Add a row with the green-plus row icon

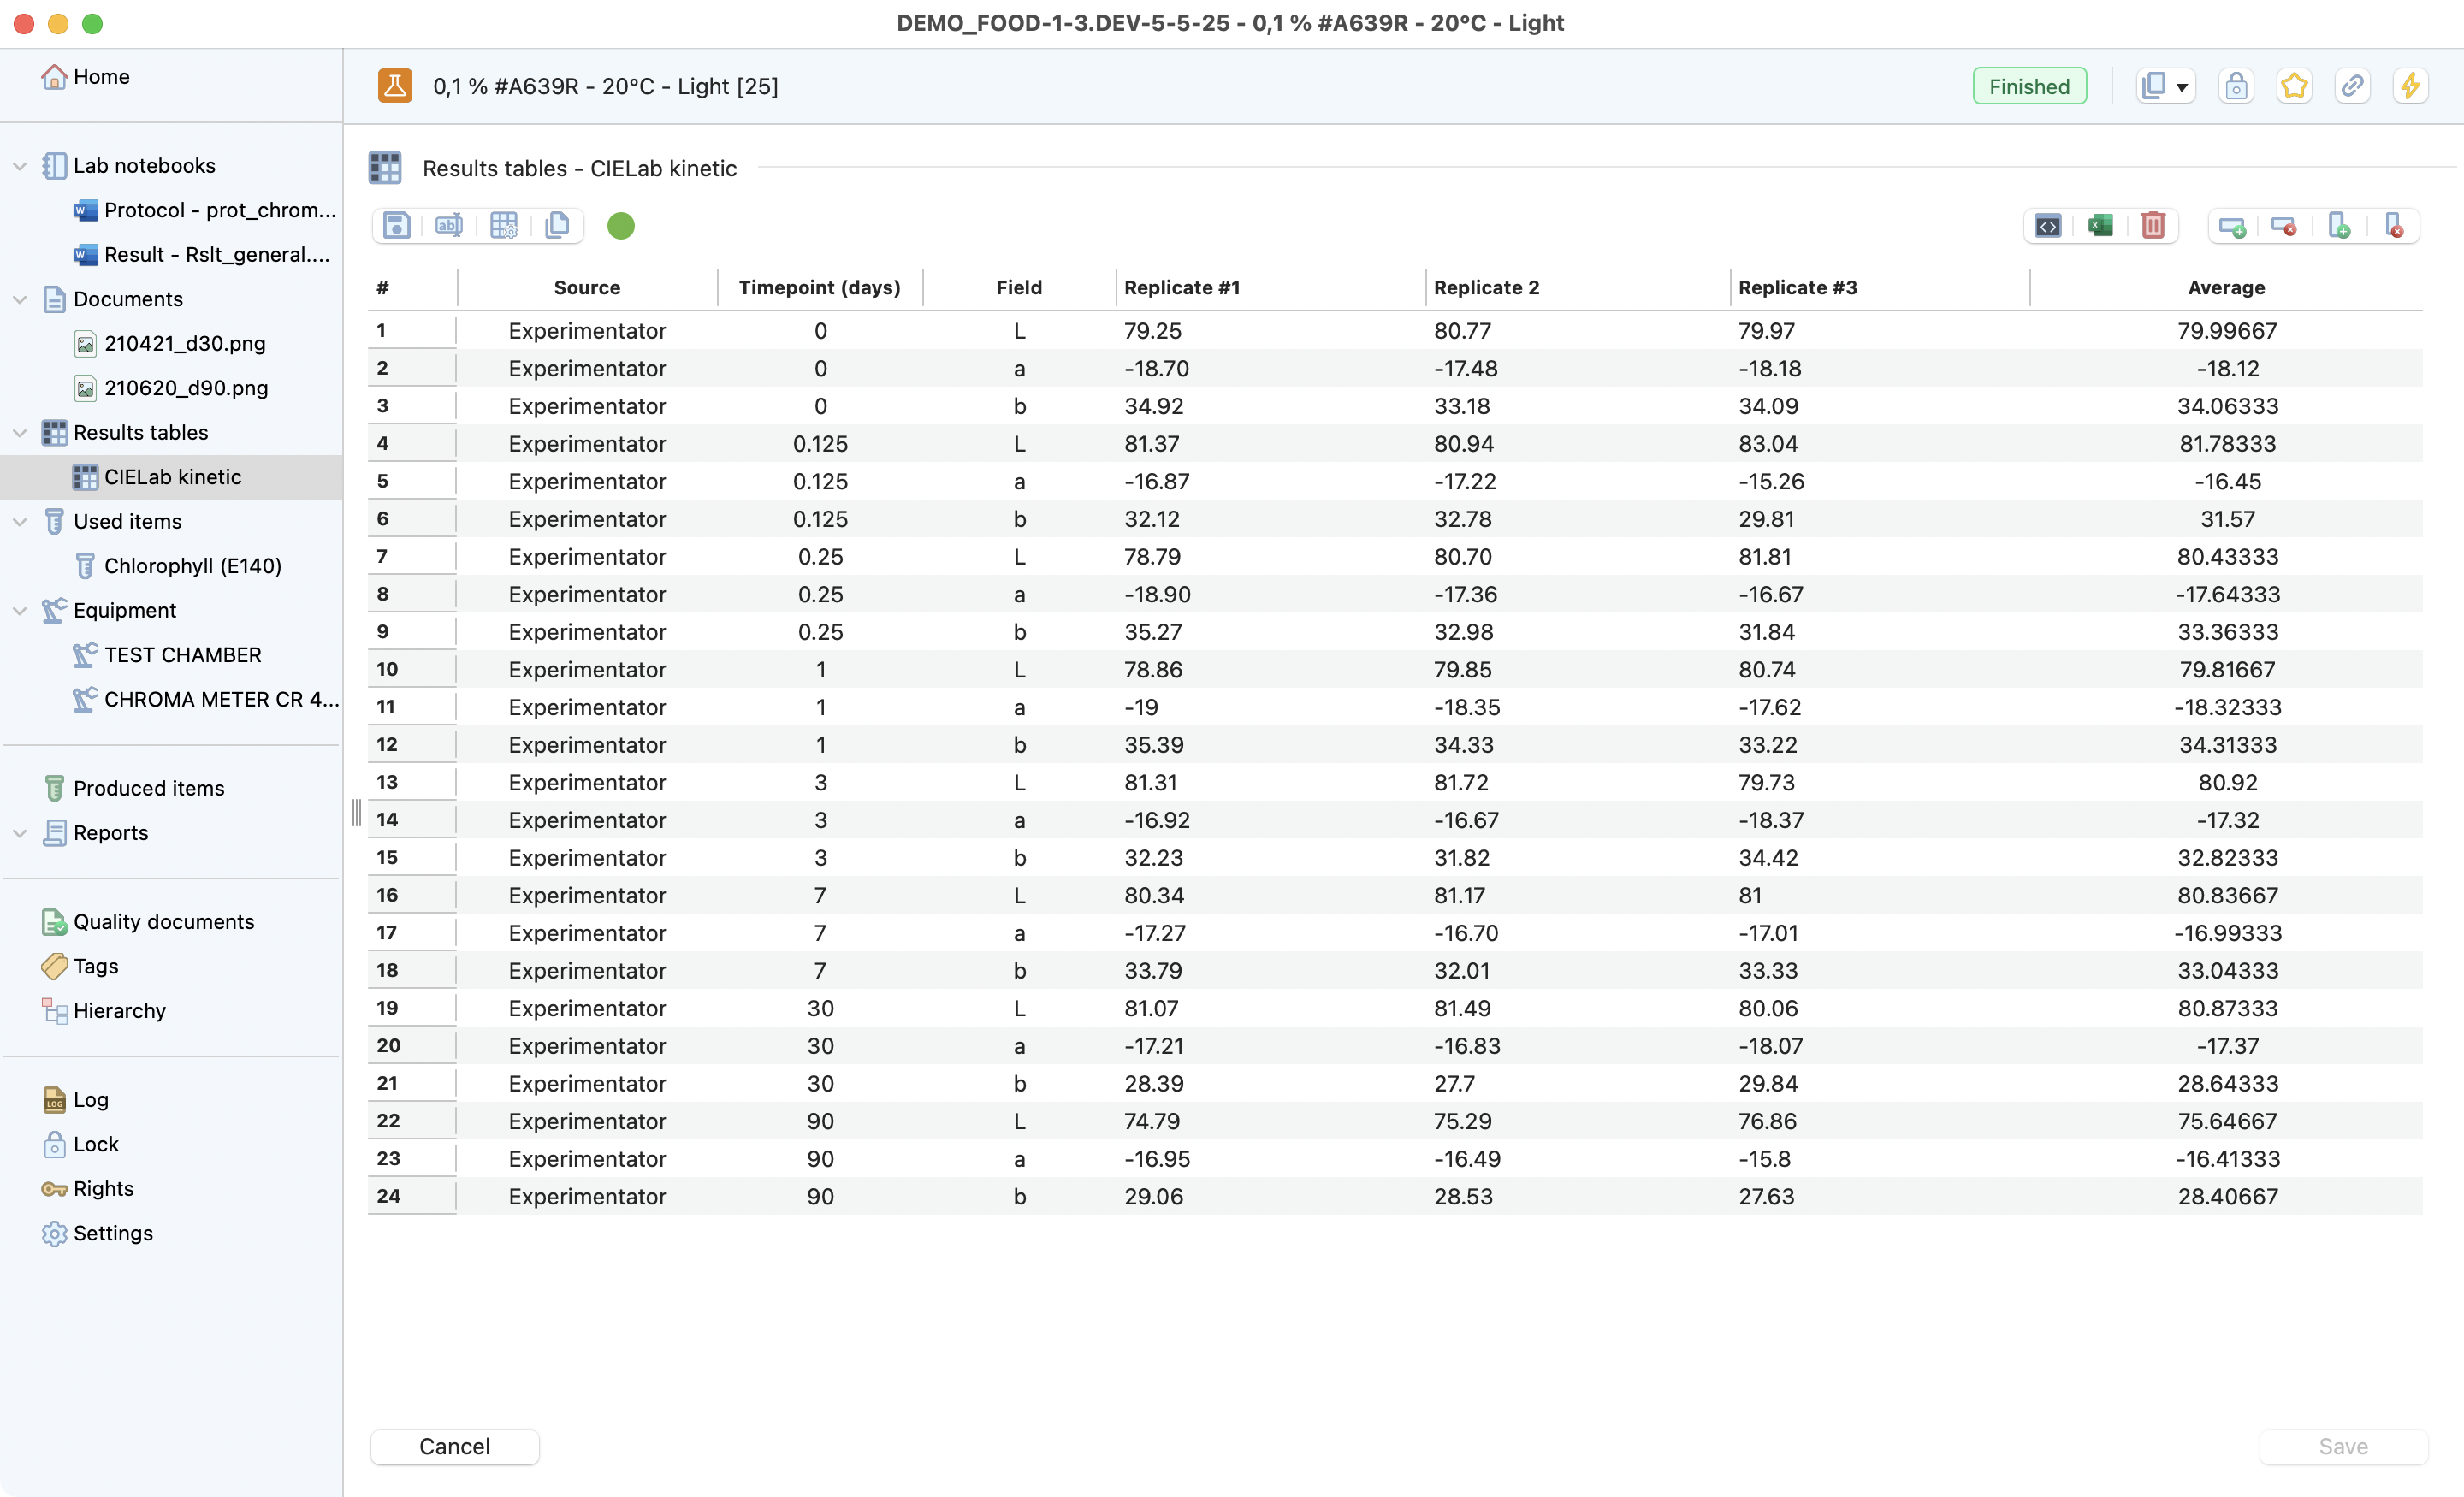[x=2232, y=227]
